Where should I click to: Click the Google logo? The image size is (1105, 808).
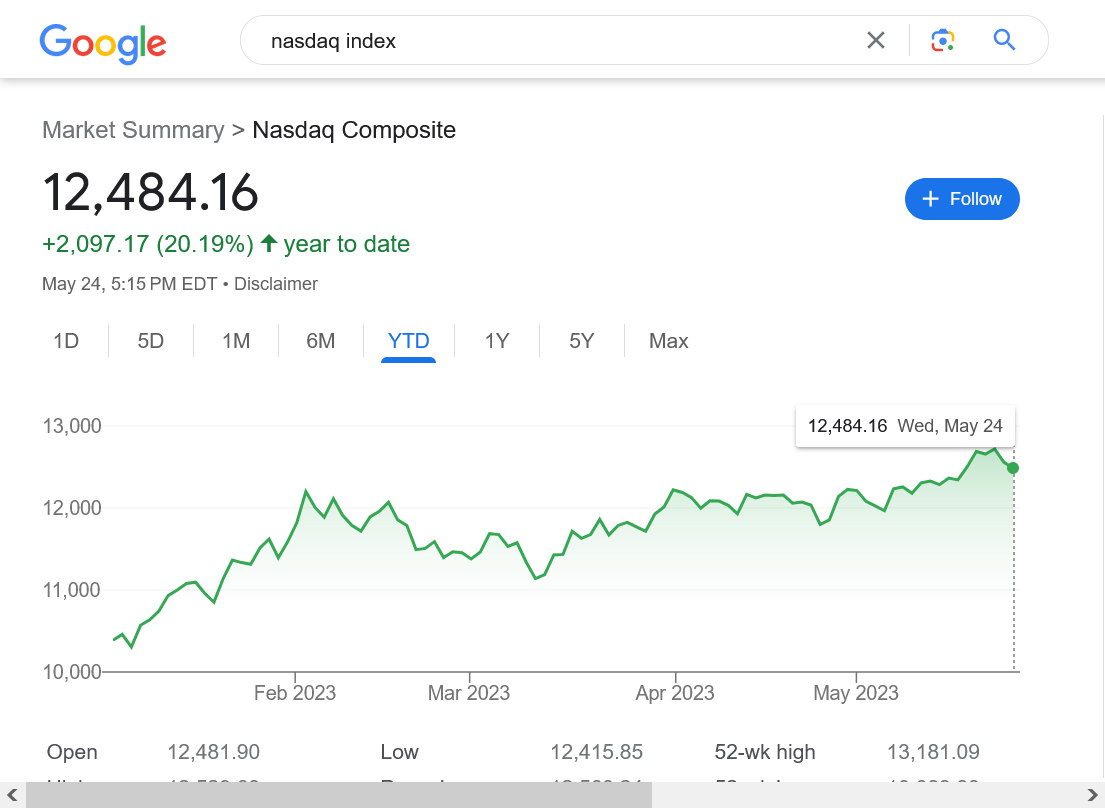(x=103, y=41)
